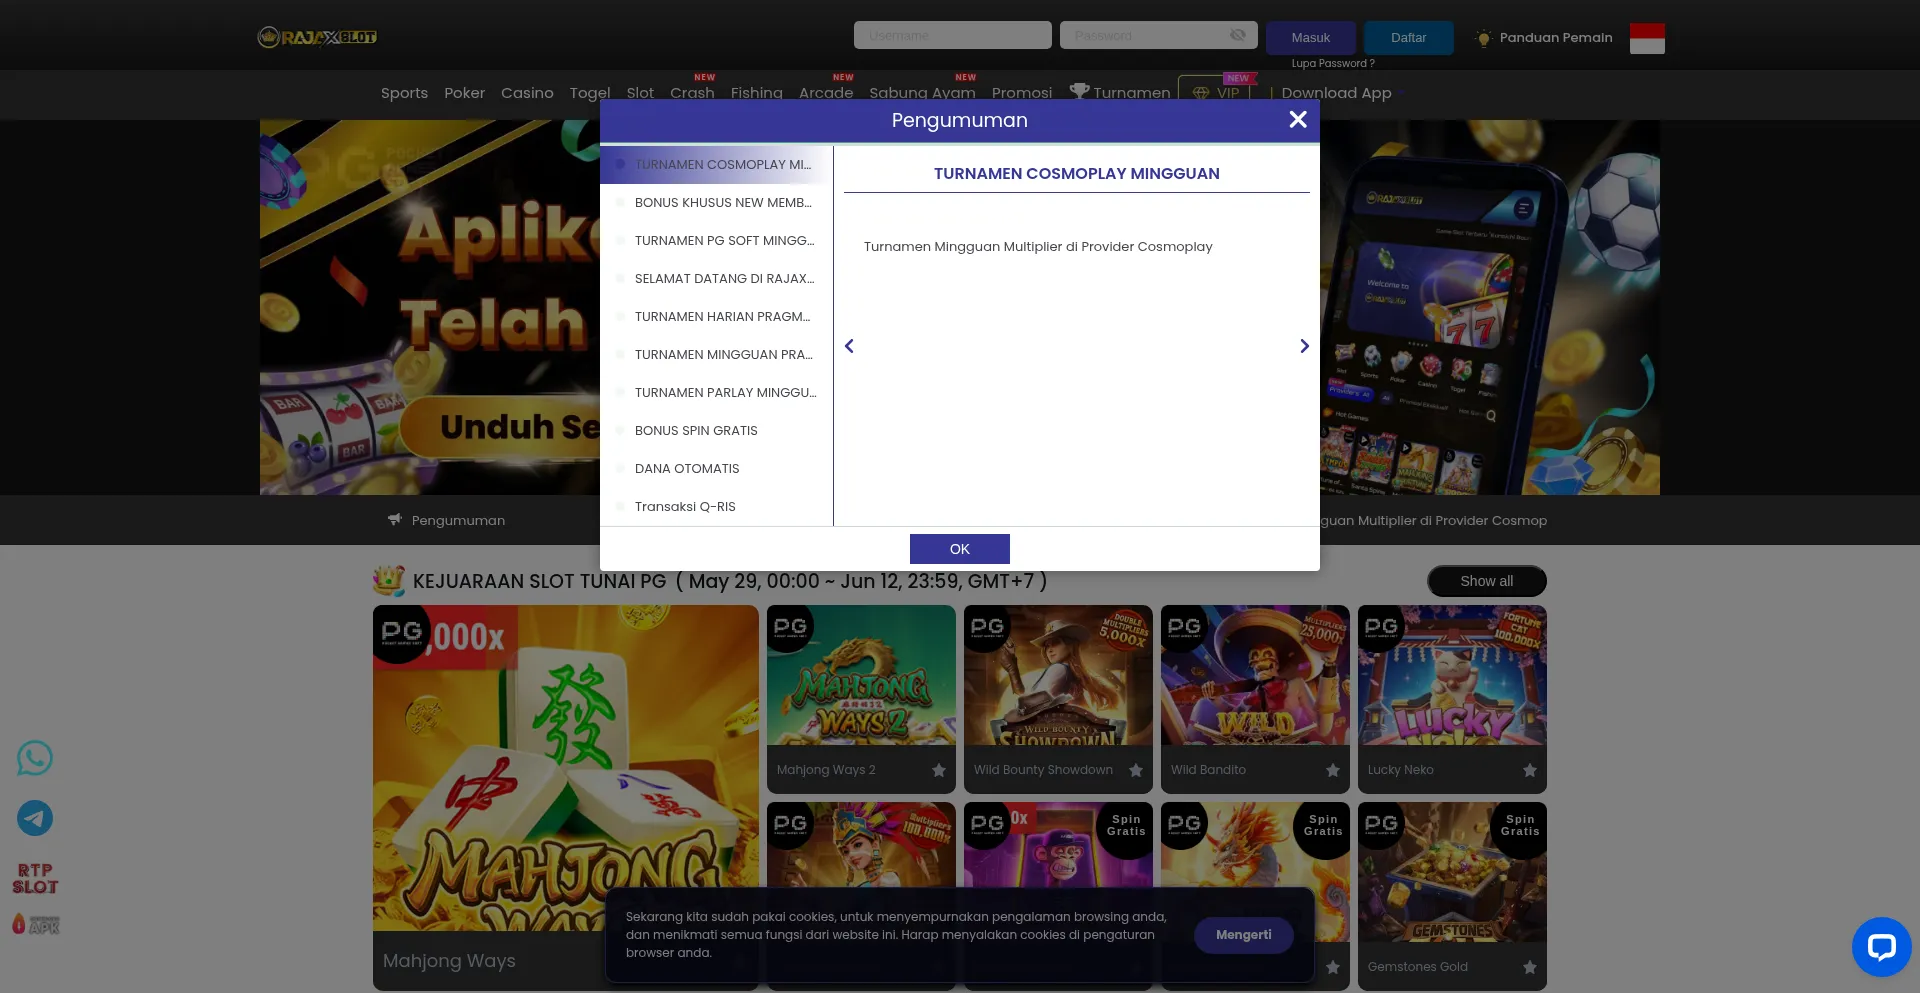Click the Daftar register button
1920x993 pixels.
point(1409,38)
